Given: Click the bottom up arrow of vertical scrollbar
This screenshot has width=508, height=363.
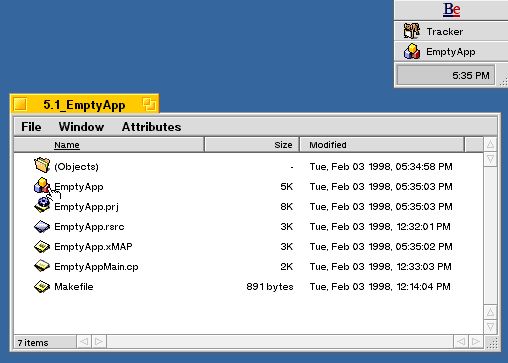Looking at the screenshot, I should pyautogui.click(x=490, y=312).
